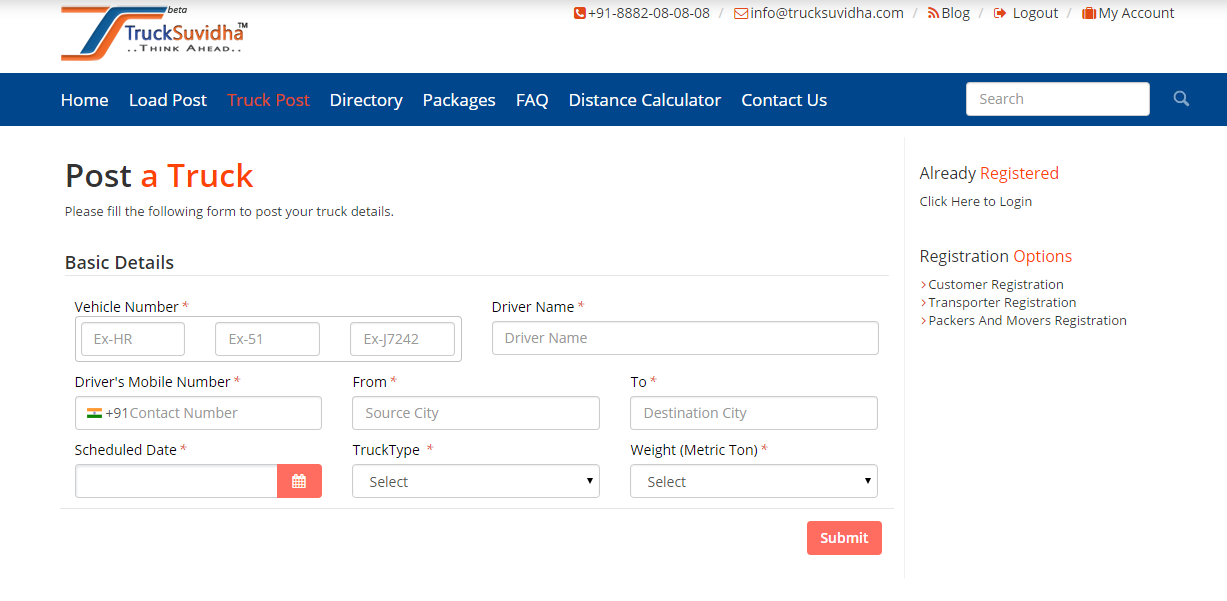
Task: Open the TruckType dropdown
Action: point(476,481)
